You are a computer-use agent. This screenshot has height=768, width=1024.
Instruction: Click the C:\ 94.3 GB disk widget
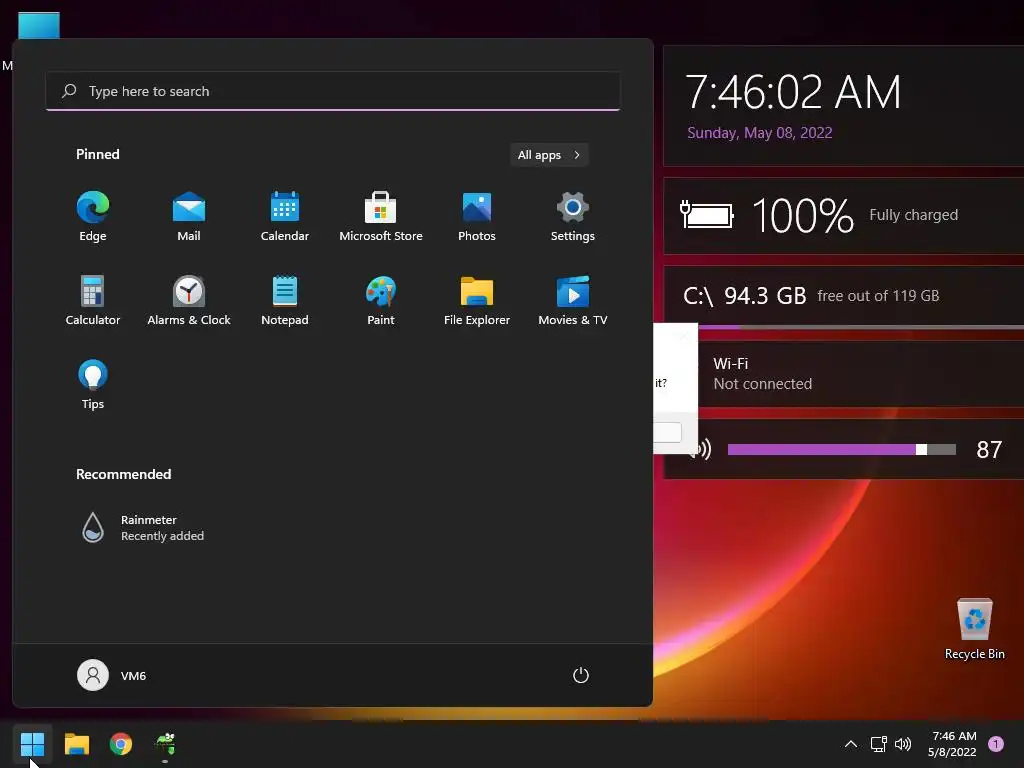844,296
